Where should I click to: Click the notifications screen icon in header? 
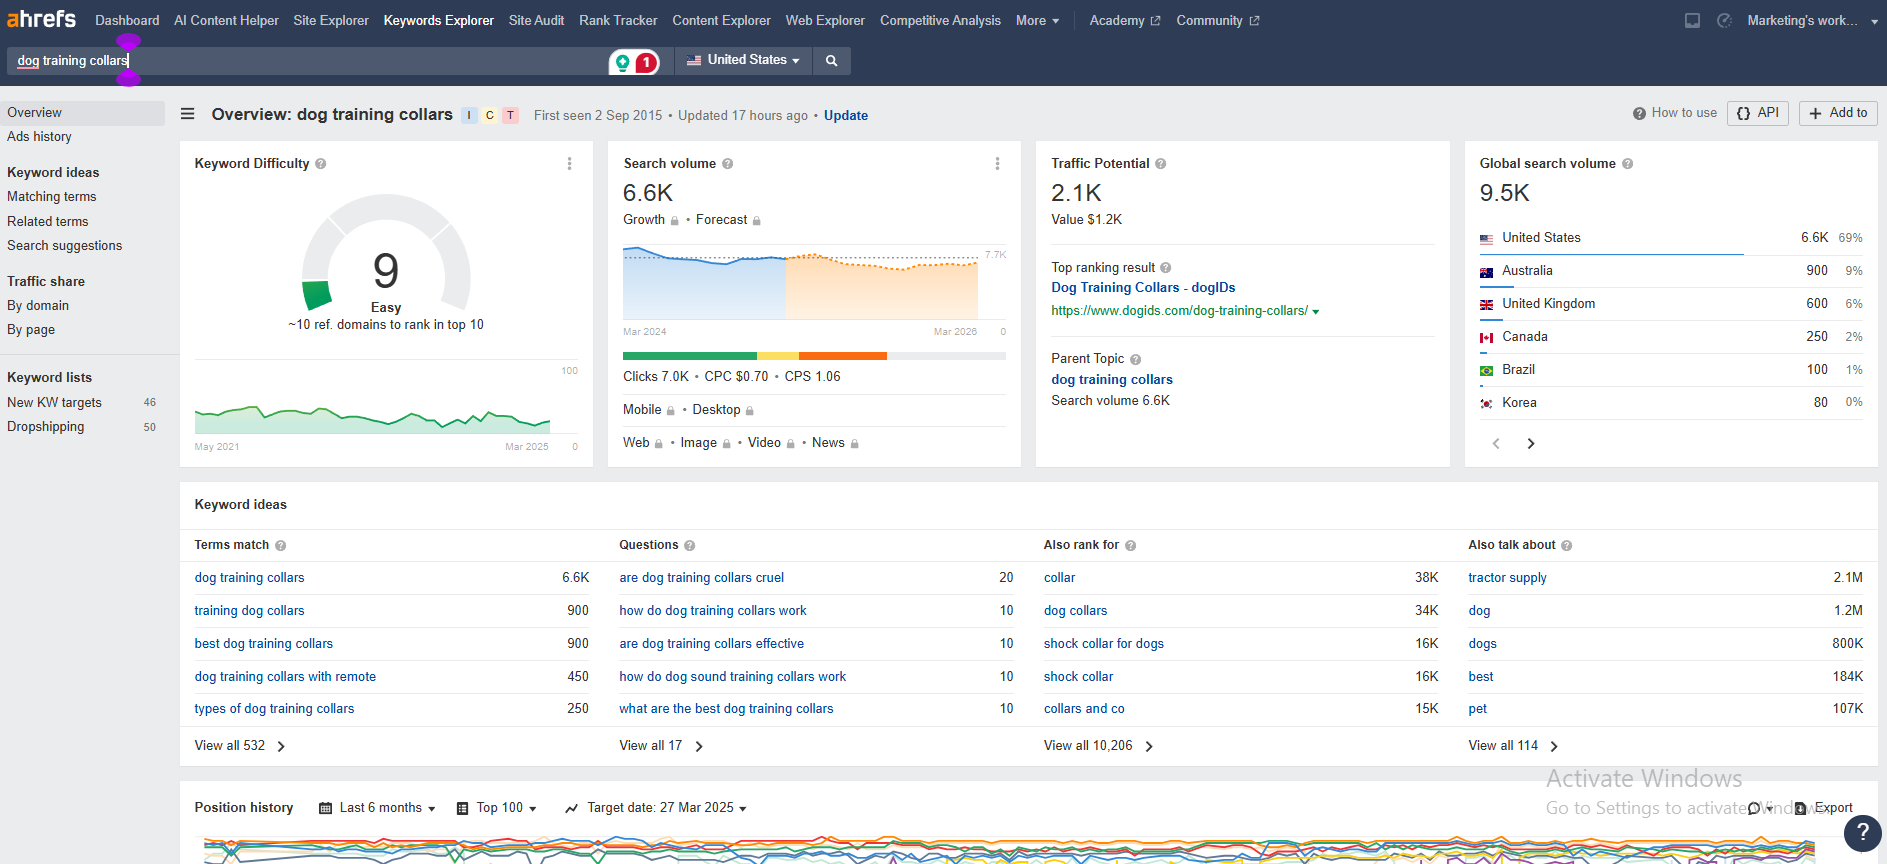pyautogui.click(x=1692, y=20)
